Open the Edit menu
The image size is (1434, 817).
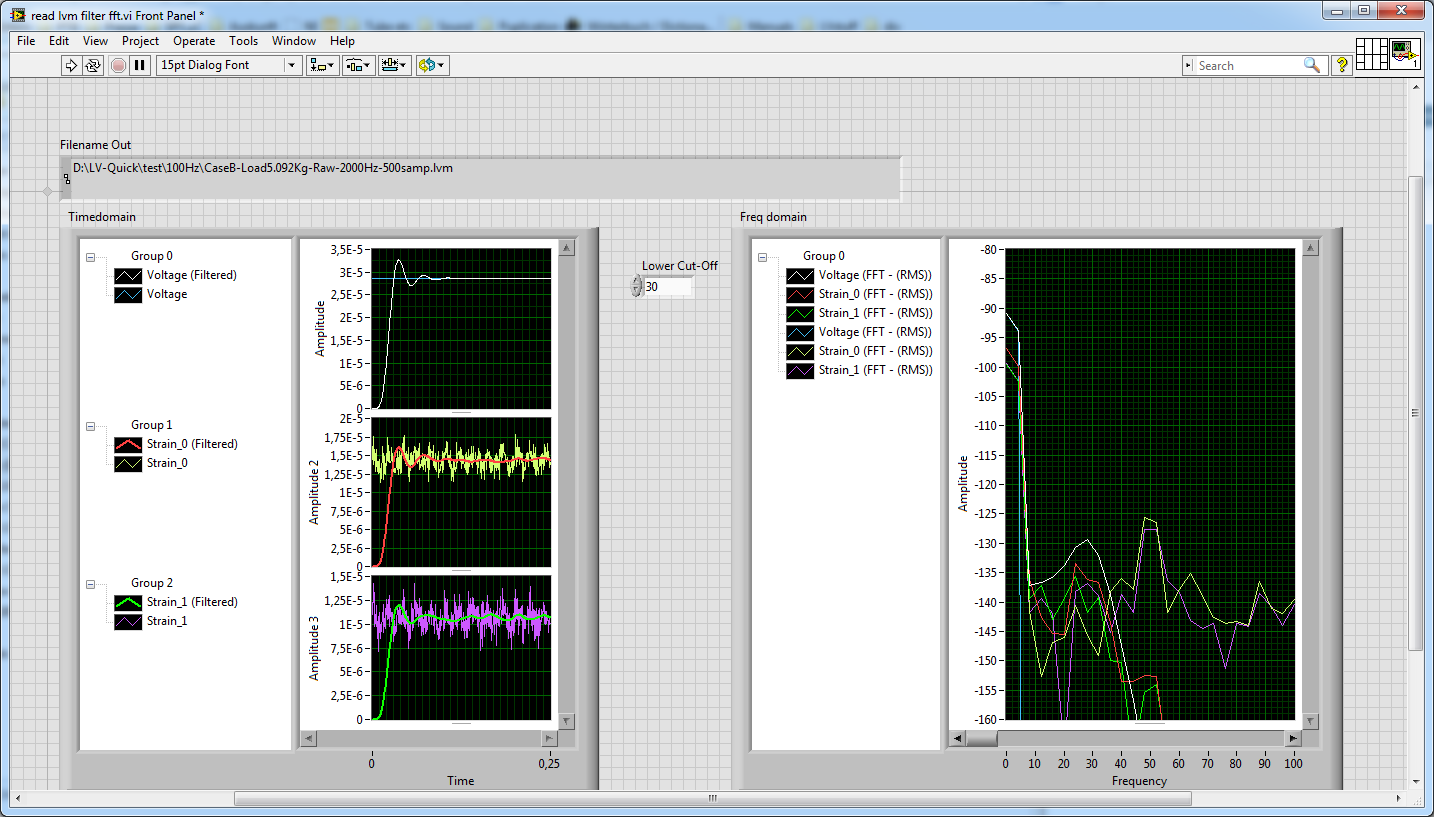pos(59,41)
